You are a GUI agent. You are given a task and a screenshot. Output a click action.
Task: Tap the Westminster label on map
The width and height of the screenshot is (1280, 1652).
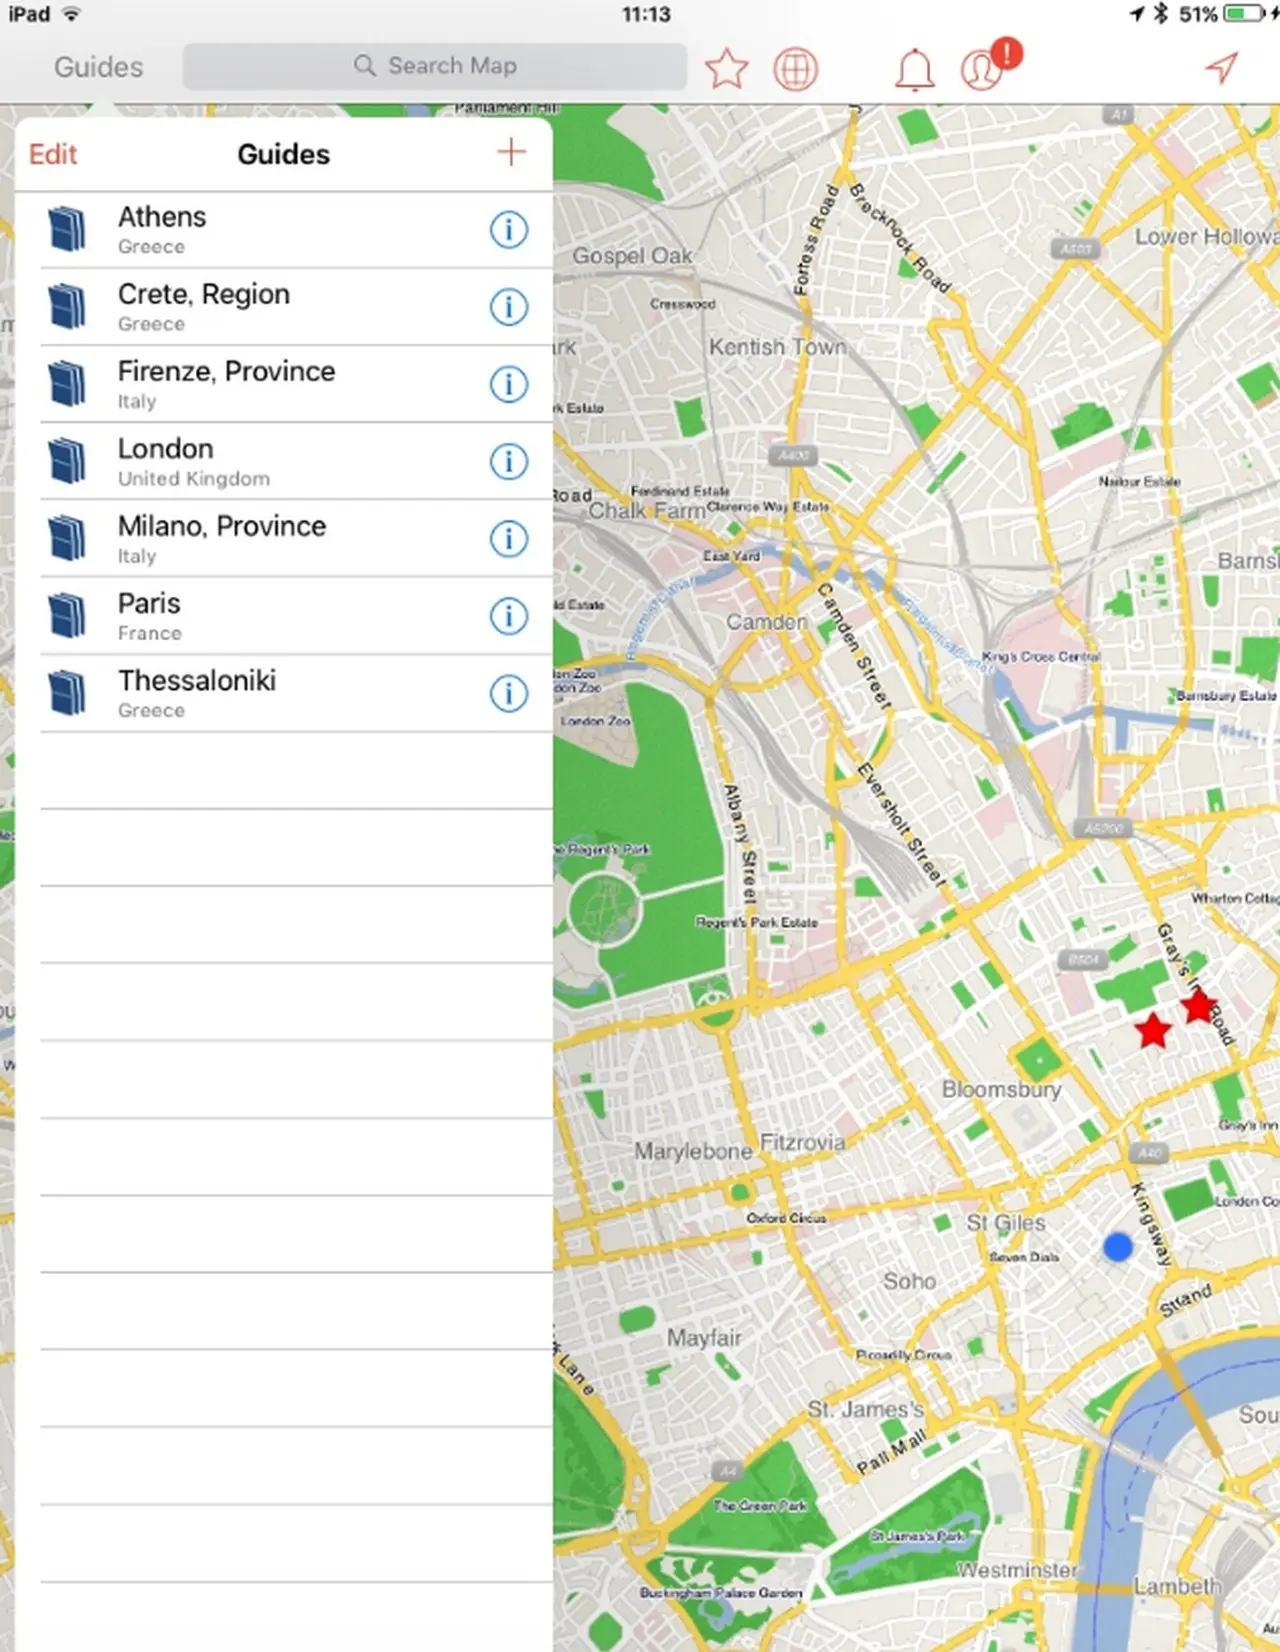pos(1018,1570)
